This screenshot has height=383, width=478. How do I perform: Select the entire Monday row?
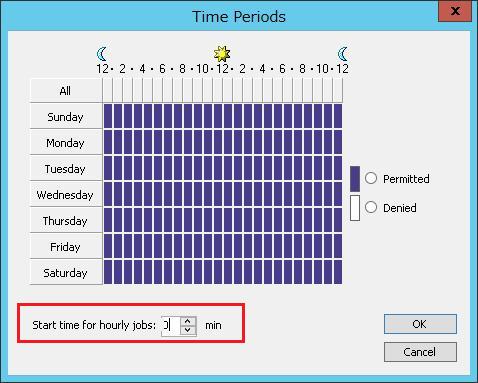pyautogui.click(x=66, y=142)
